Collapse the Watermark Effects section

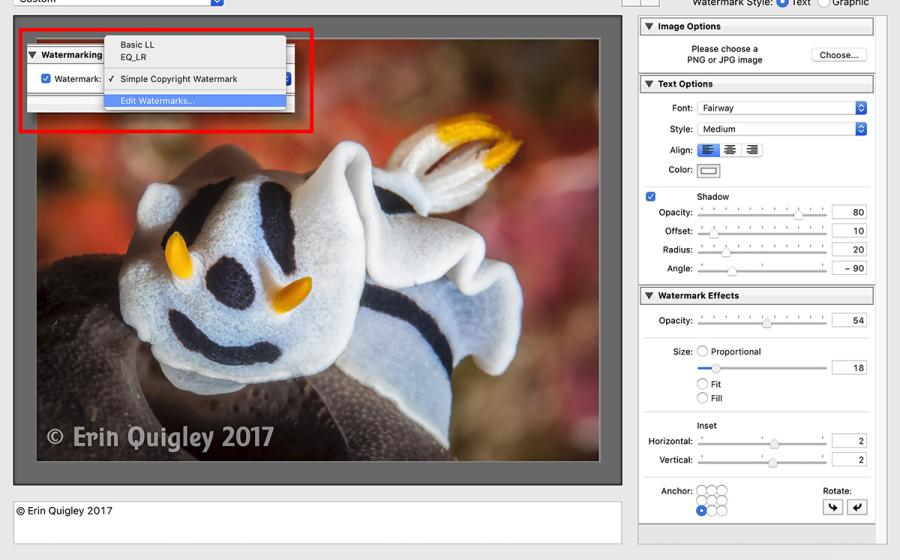649,296
